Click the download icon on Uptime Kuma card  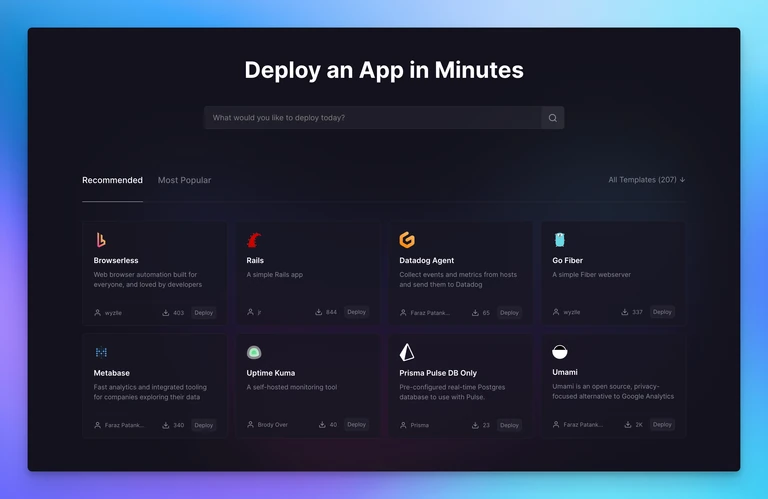pos(322,425)
